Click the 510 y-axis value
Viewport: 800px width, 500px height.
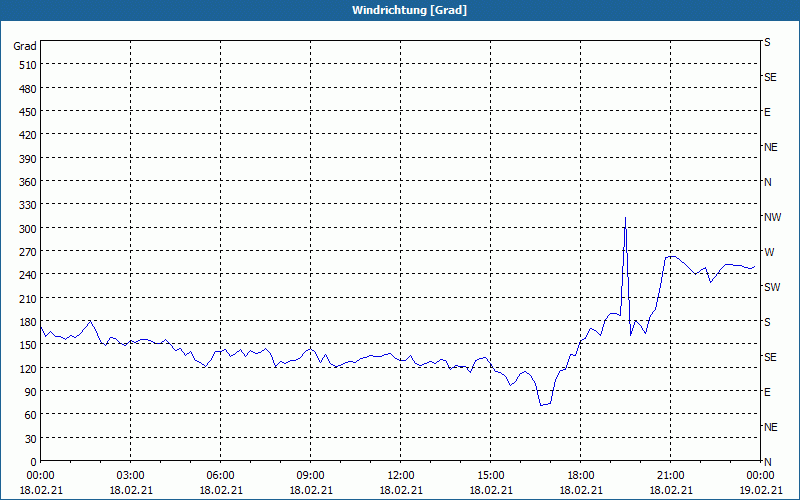click(x=28, y=65)
